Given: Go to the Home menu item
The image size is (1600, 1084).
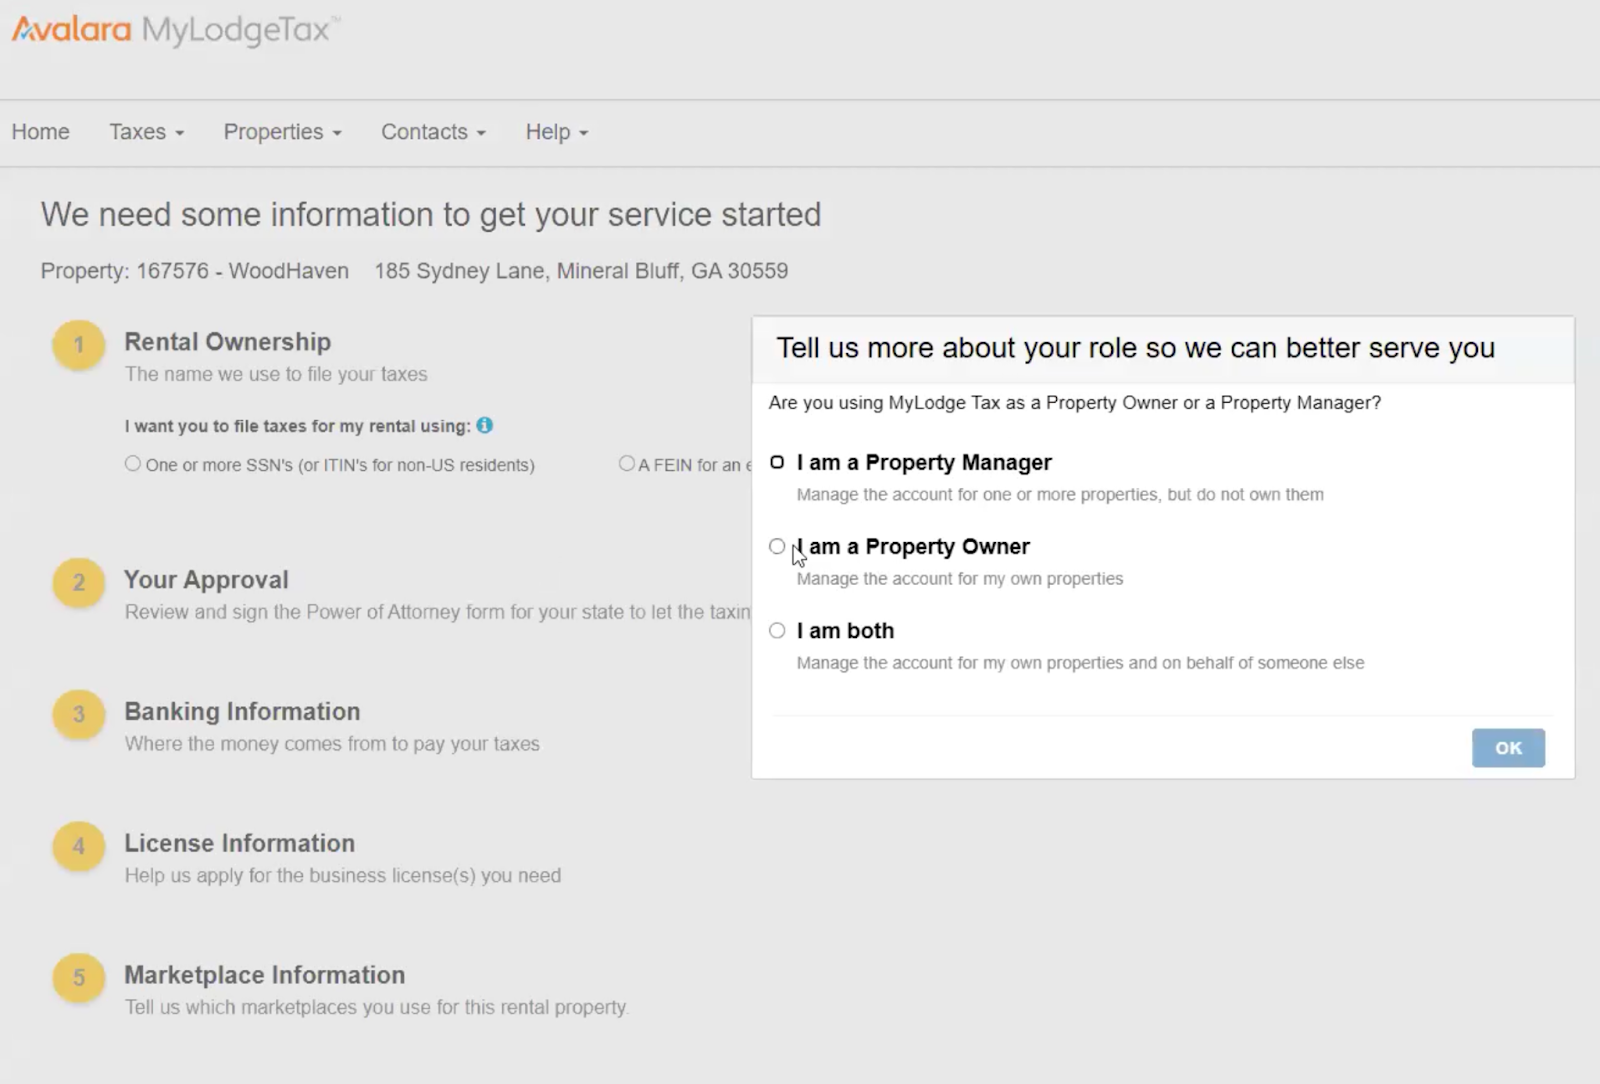Looking at the screenshot, I should (x=40, y=131).
